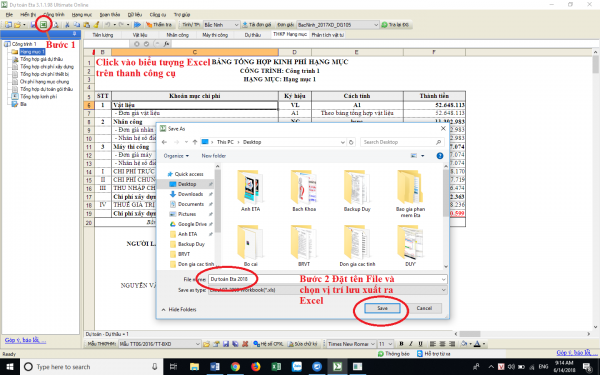Viewport: 600px width, 375px height.
Task: Click the Underline formatting icon
Action: [421, 344]
